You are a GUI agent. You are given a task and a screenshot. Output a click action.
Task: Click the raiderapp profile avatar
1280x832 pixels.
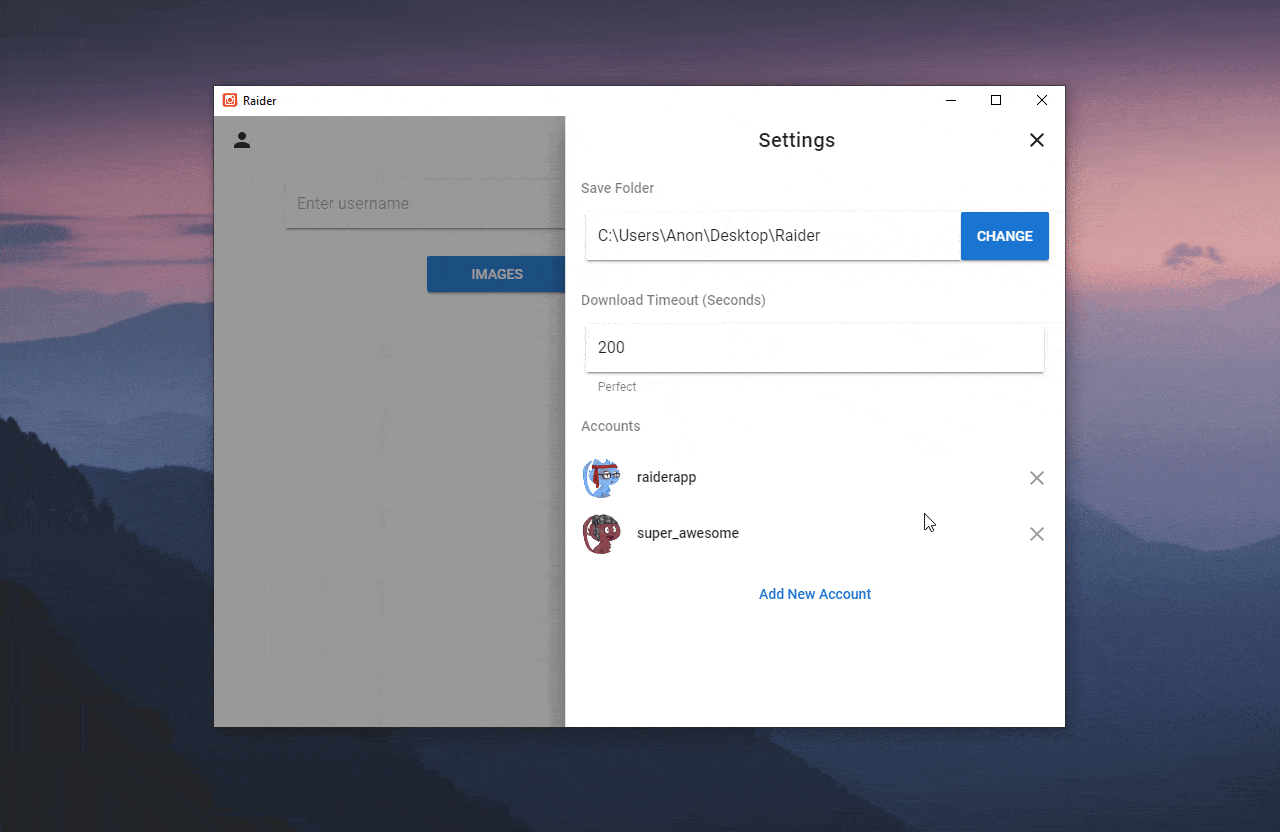click(x=602, y=478)
